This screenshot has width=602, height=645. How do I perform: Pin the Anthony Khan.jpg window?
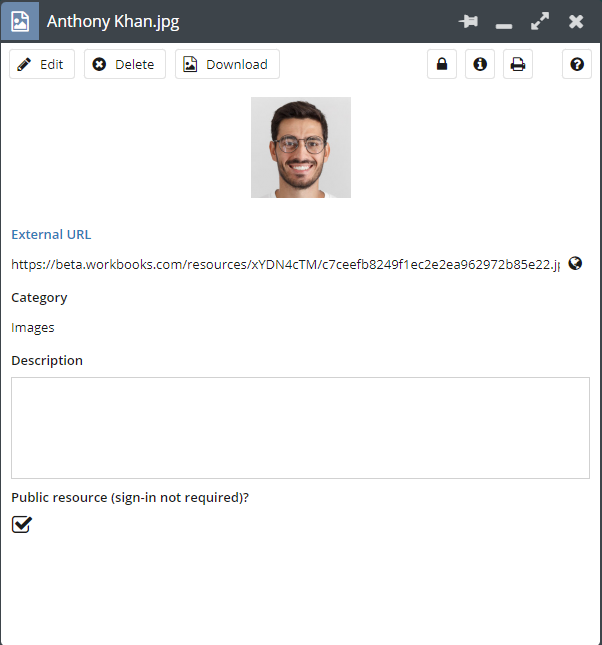[x=467, y=21]
